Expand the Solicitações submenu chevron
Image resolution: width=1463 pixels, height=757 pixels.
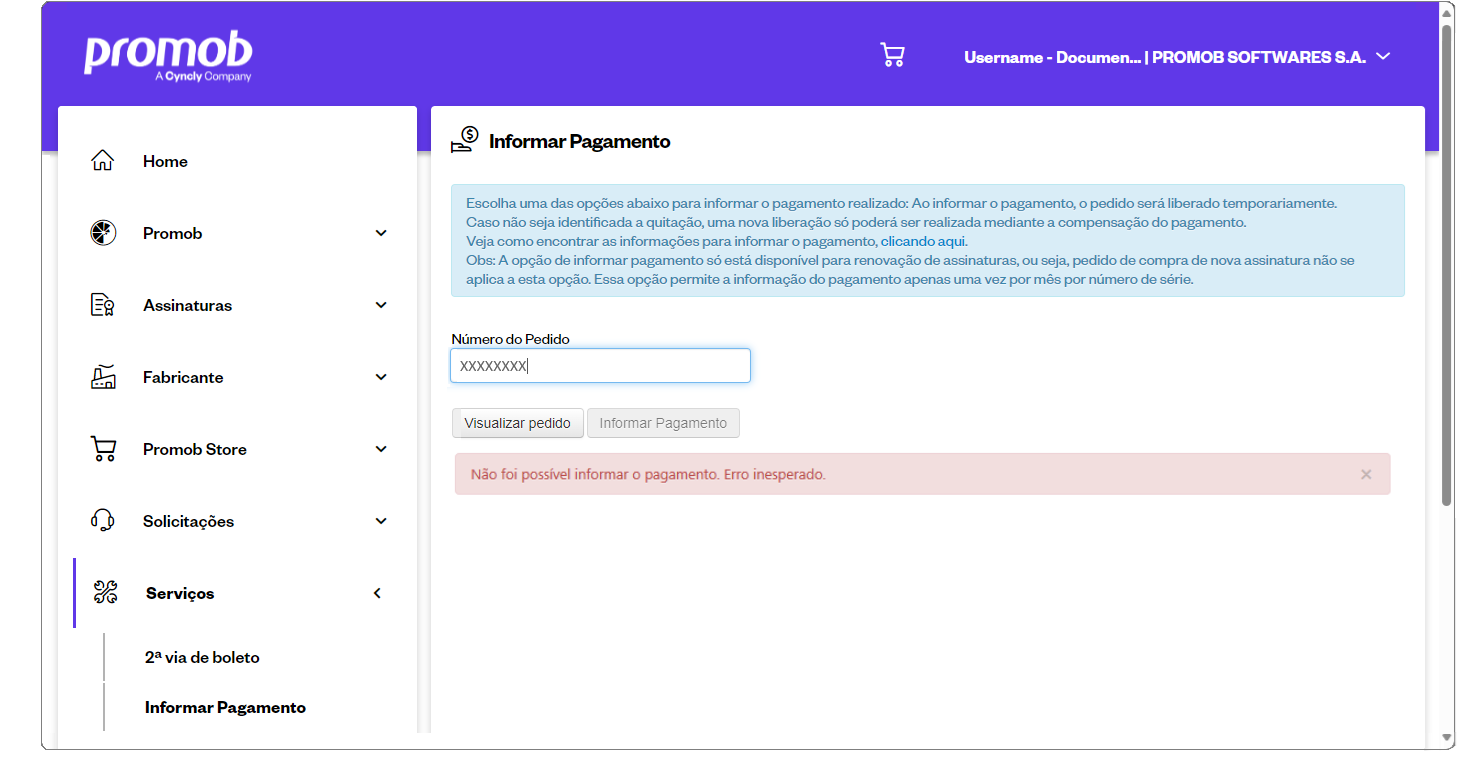point(381,521)
